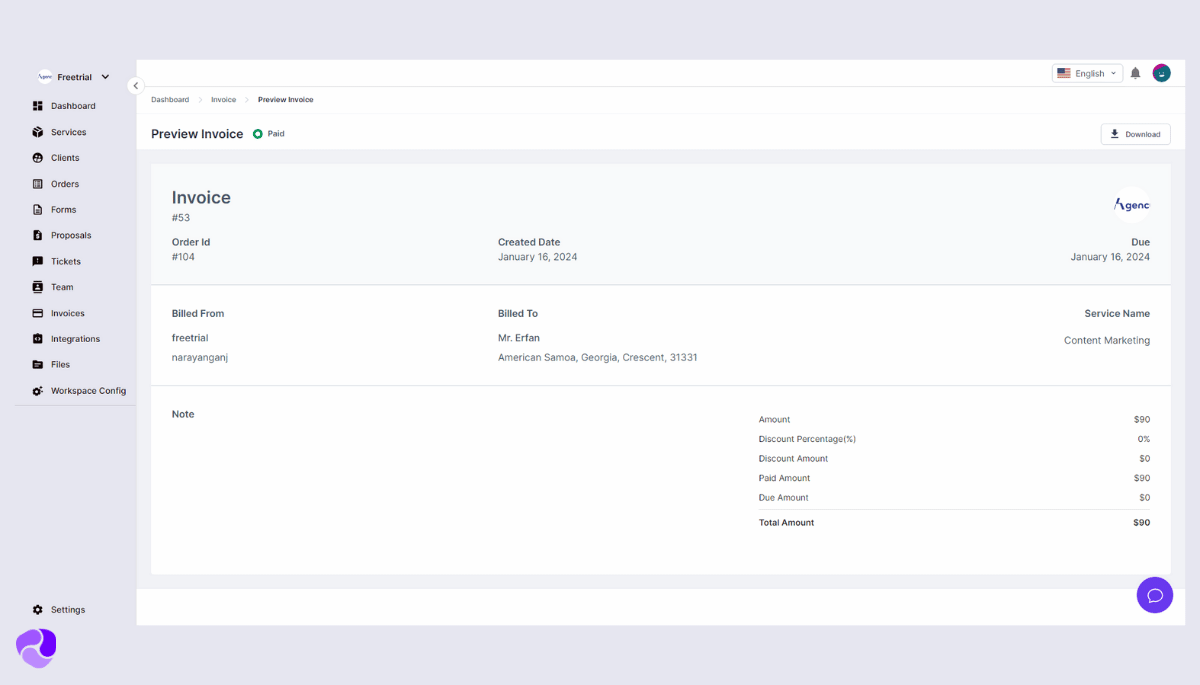Click the Orders sidebar icon
The height and width of the screenshot is (685, 1200).
(x=37, y=183)
